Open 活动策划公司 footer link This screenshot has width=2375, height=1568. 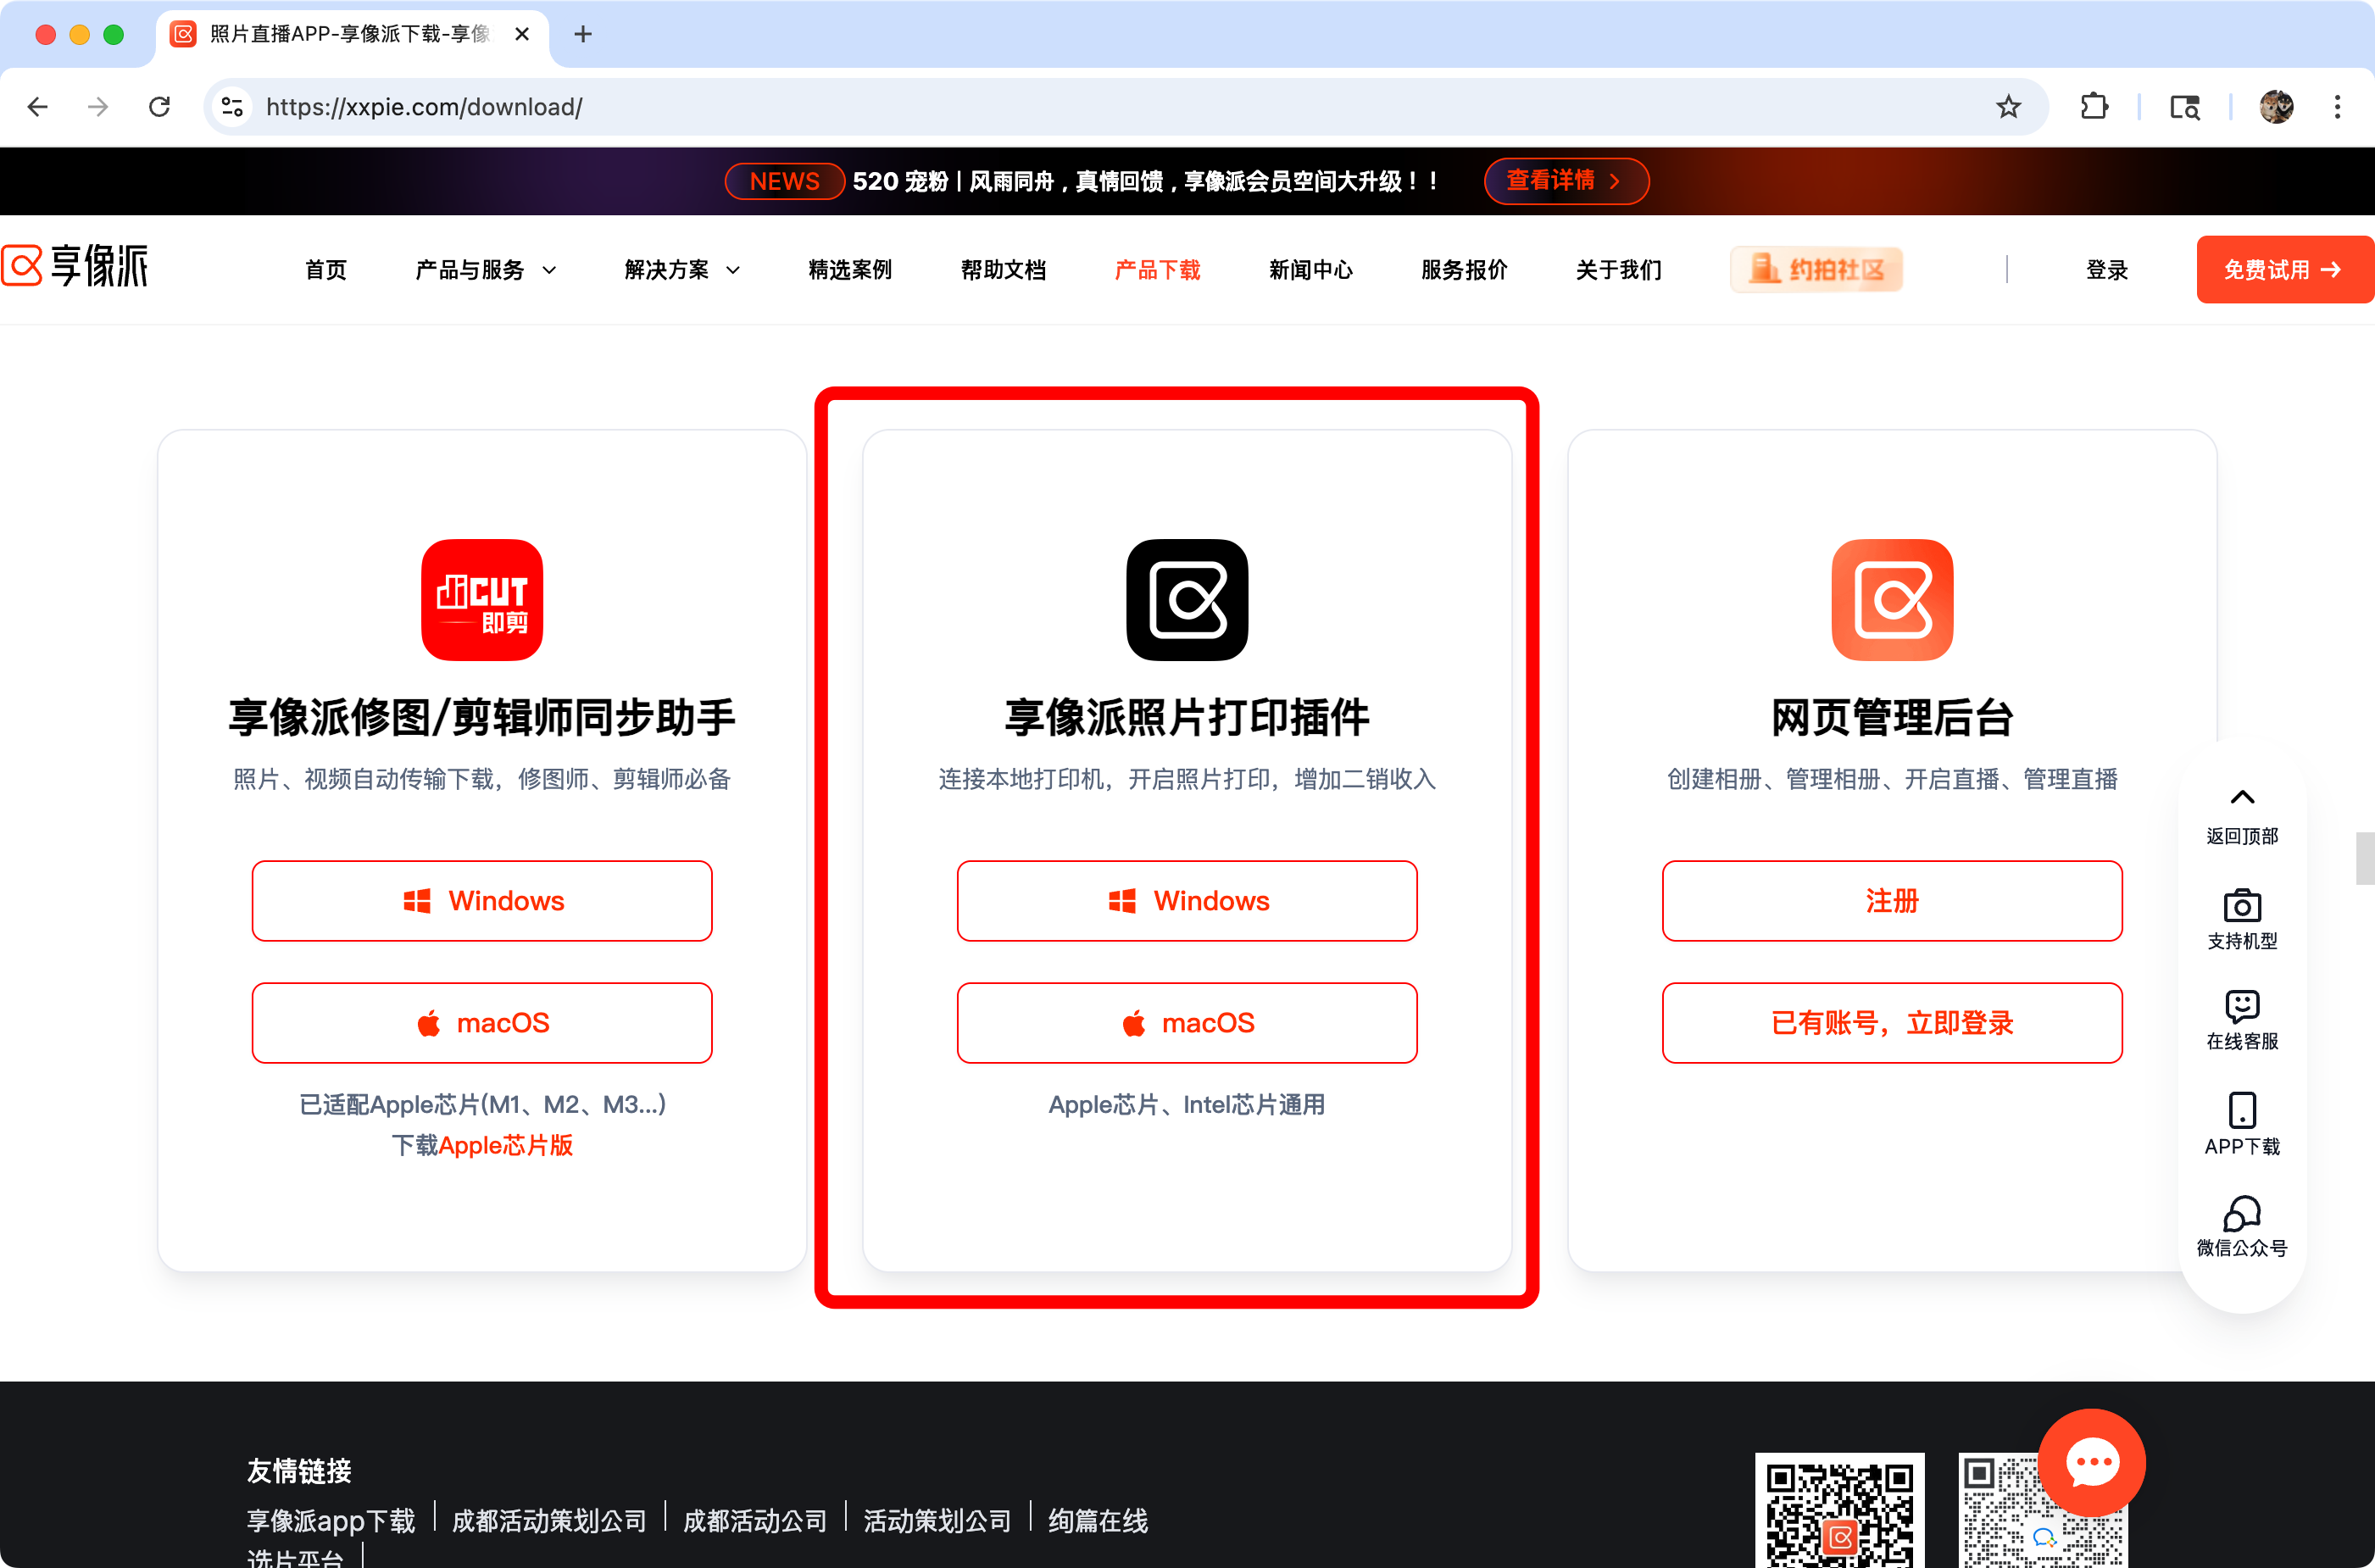pyautogui.click(x=937, y=1521)
